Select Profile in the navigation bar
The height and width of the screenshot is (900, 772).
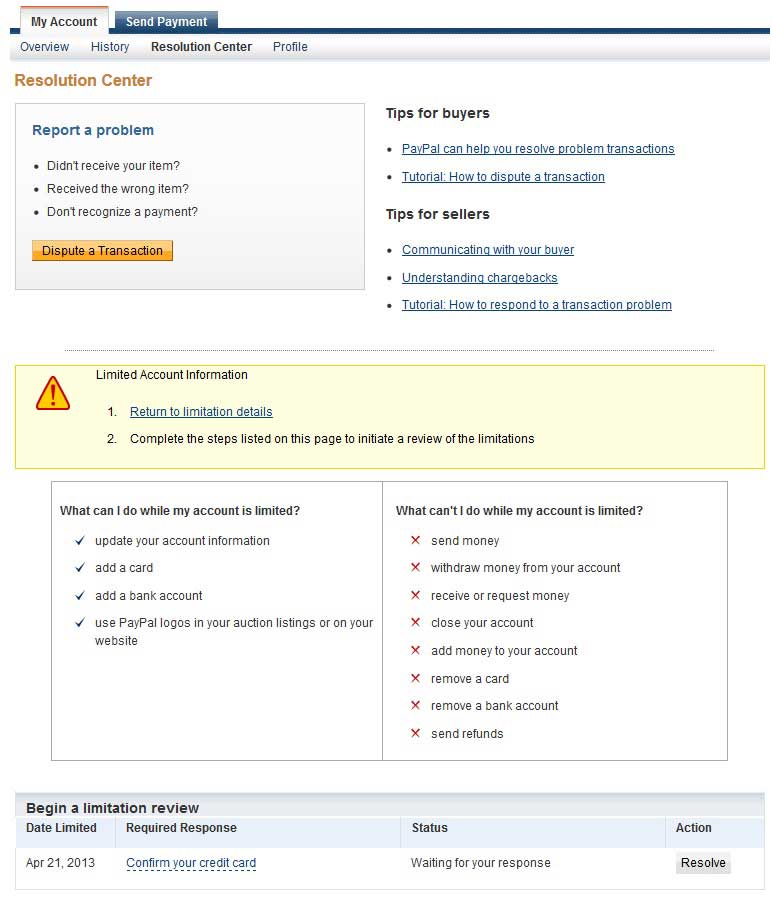tap(290, 47)
